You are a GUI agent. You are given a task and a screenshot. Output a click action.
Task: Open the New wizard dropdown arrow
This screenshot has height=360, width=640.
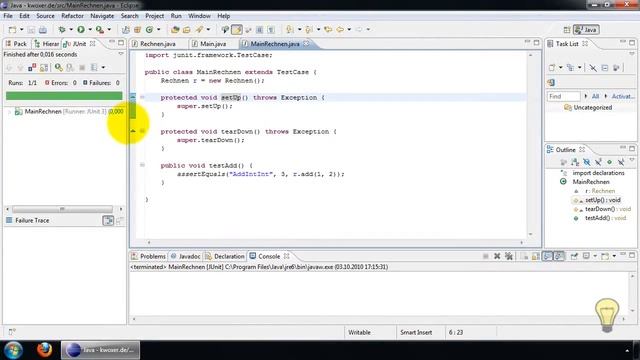coord(22,29)
